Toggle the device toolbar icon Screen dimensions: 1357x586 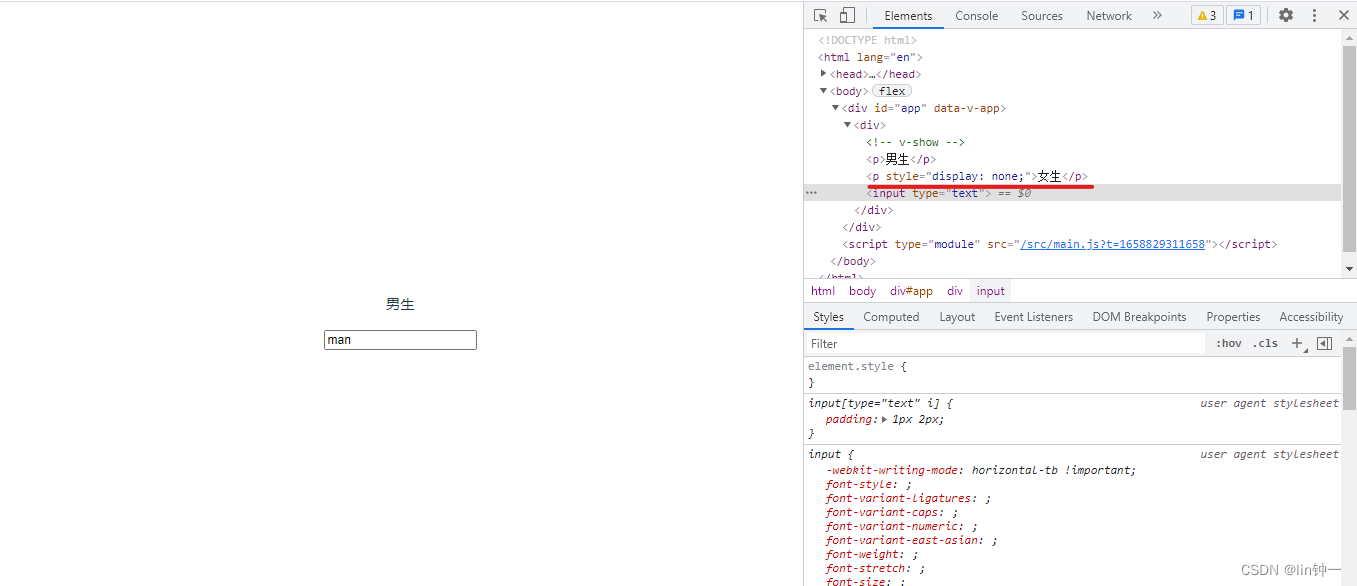tap(847, 15)
